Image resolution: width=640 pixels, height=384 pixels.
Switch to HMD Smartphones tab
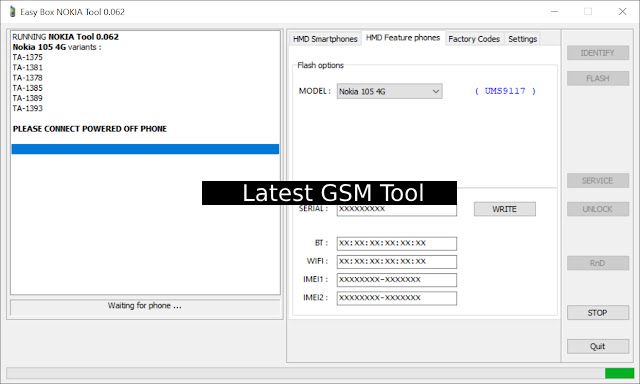point(325,39)
